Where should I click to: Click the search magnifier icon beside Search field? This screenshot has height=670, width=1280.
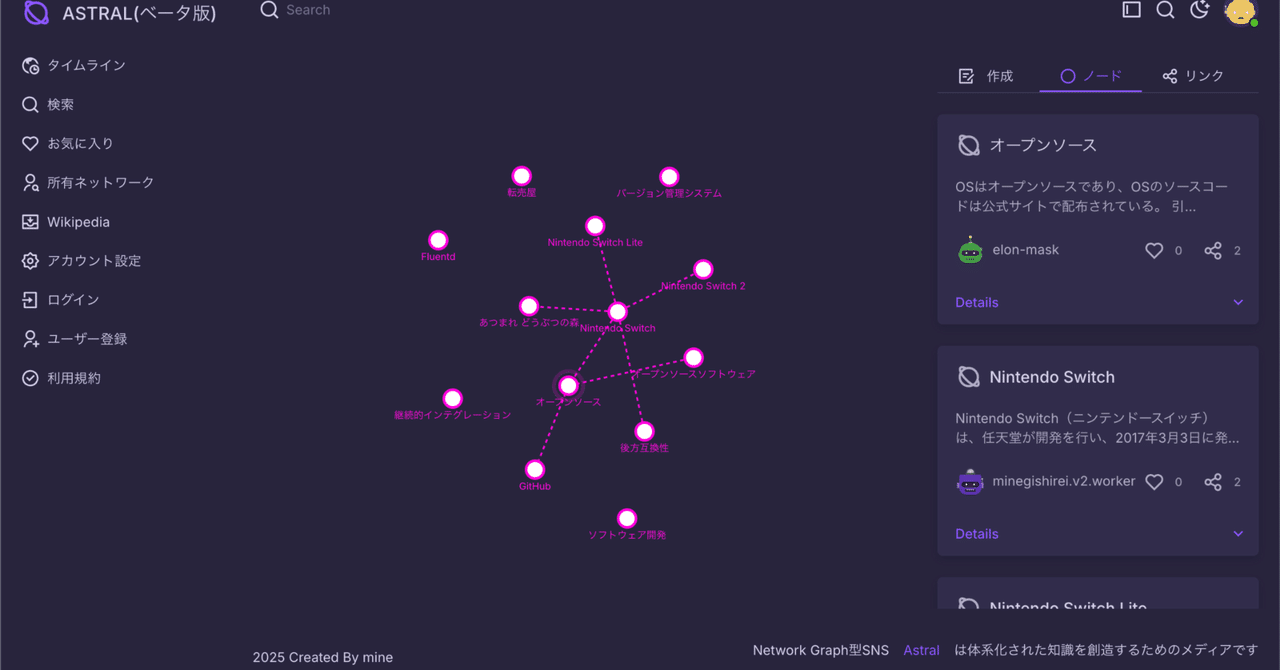269,10
